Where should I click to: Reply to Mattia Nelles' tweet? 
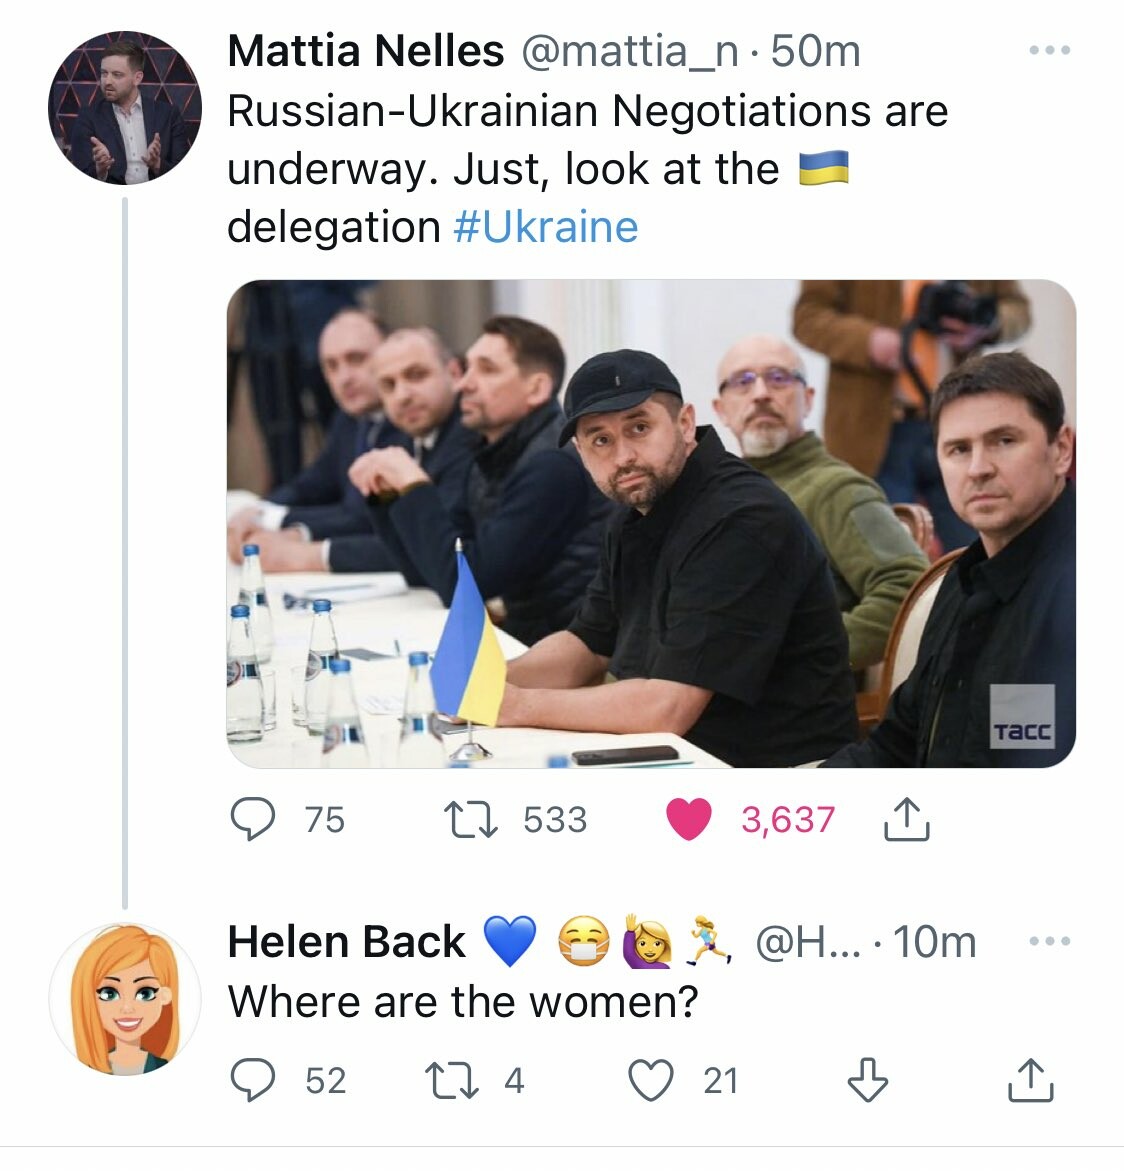tap(253, 820)
